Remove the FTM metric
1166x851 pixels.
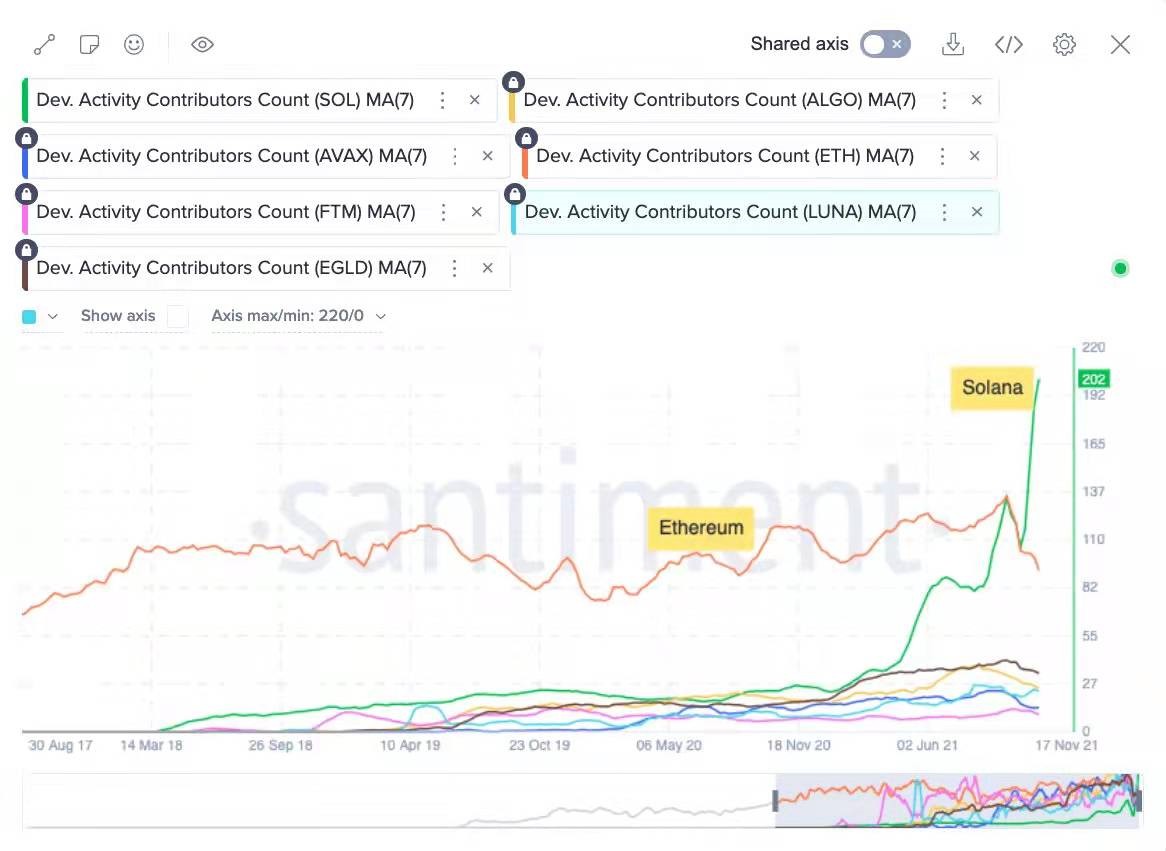click(x=477, y=212)
